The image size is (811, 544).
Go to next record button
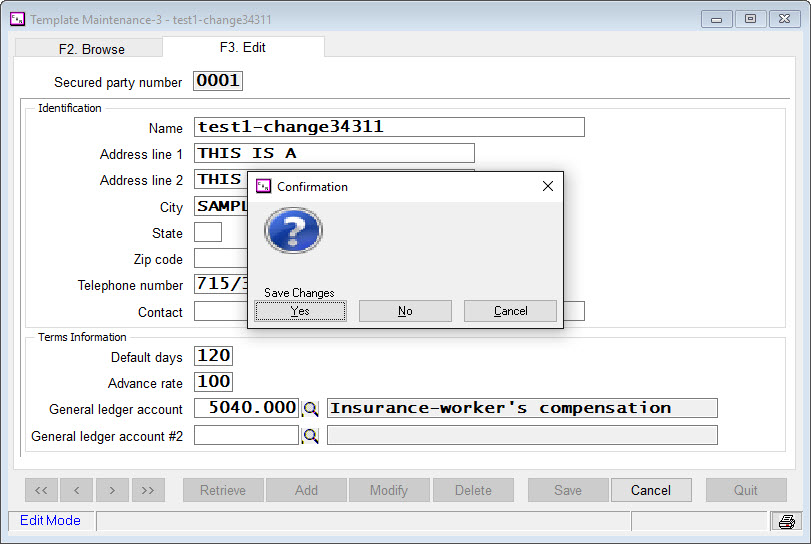click(112, 490)
